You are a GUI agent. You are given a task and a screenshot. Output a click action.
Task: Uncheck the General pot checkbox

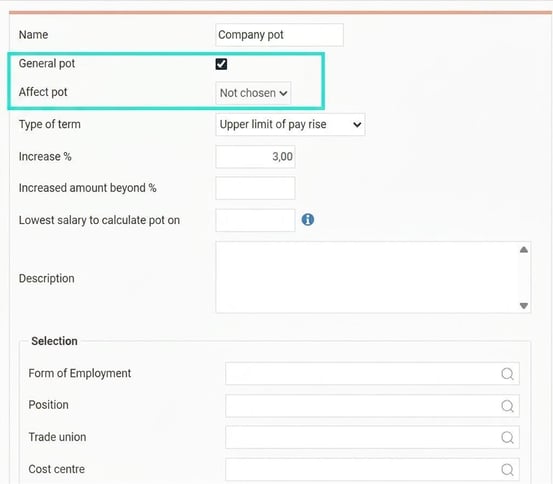point(221,64)
